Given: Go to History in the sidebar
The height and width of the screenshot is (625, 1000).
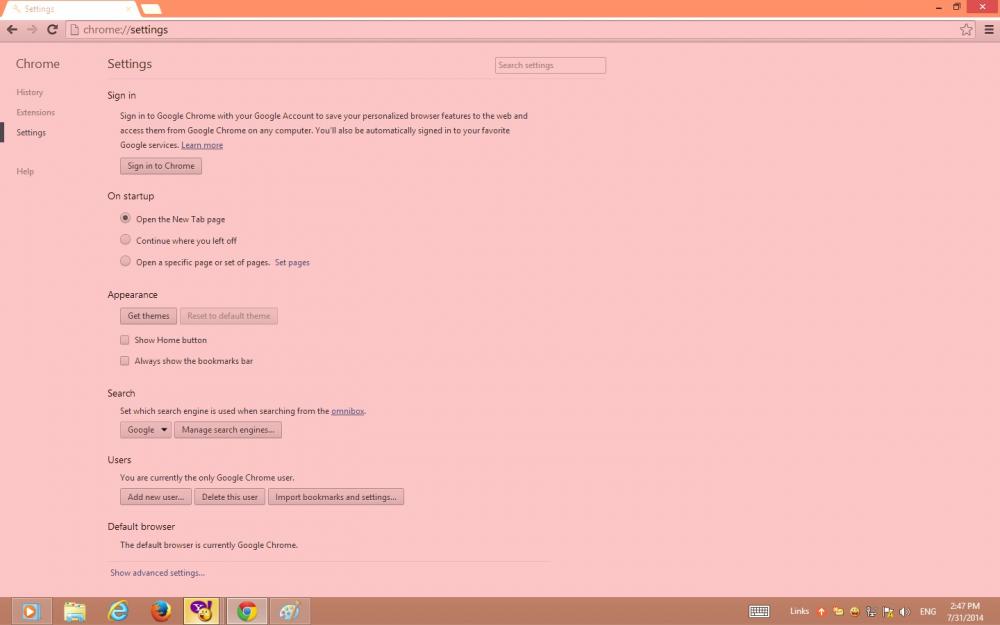Looking at the screenshot, I should pyautogui.click(x=30, y=92).
